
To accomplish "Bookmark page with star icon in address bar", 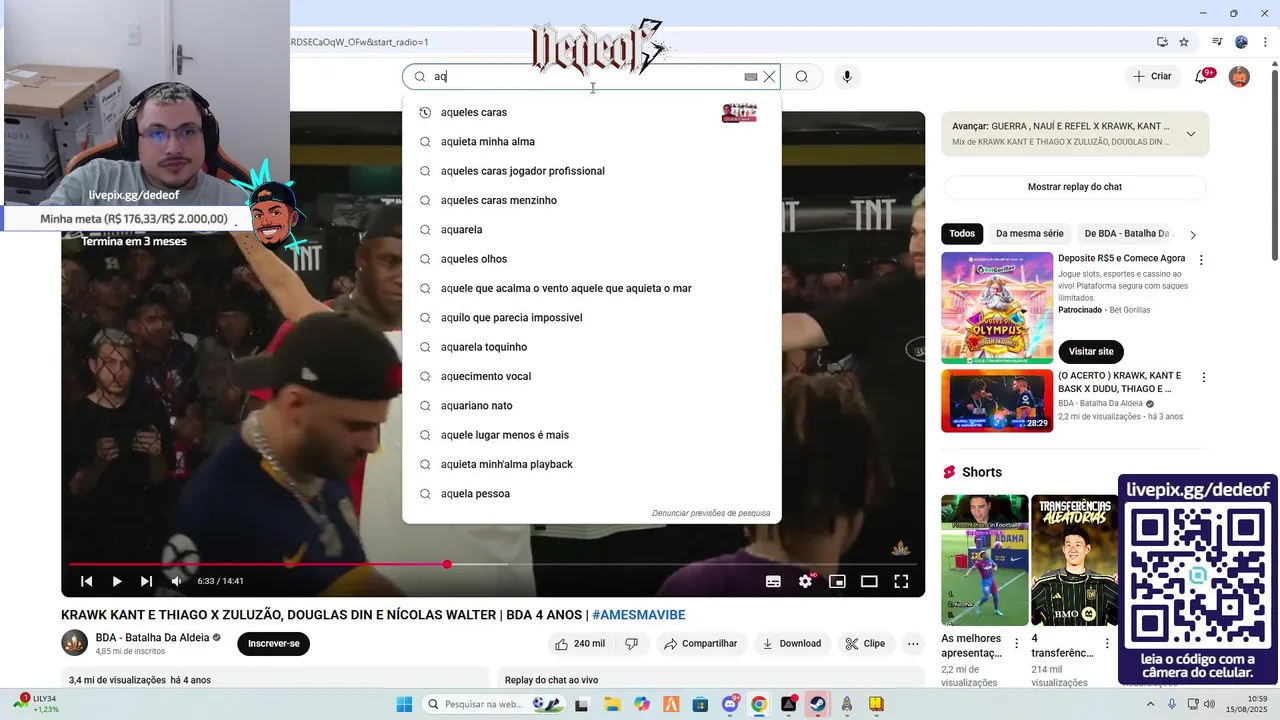I will tap(1184, 42).
